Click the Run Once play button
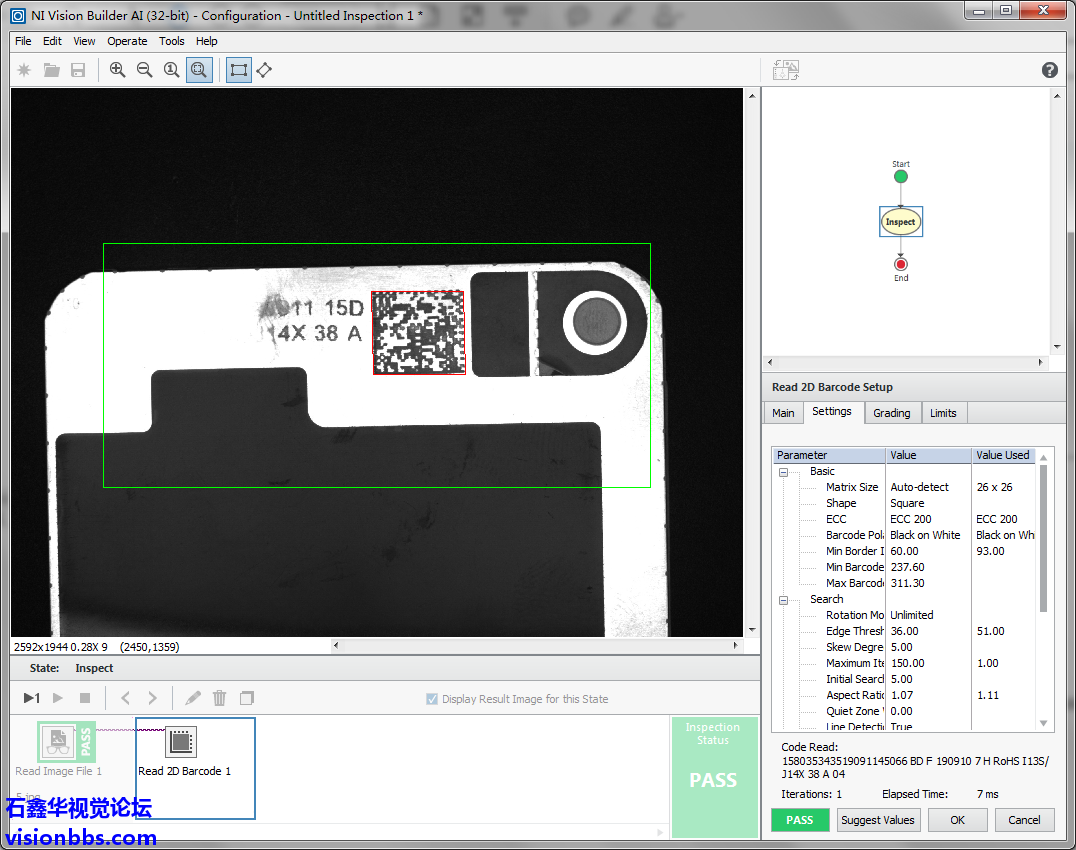 (32, 698)
